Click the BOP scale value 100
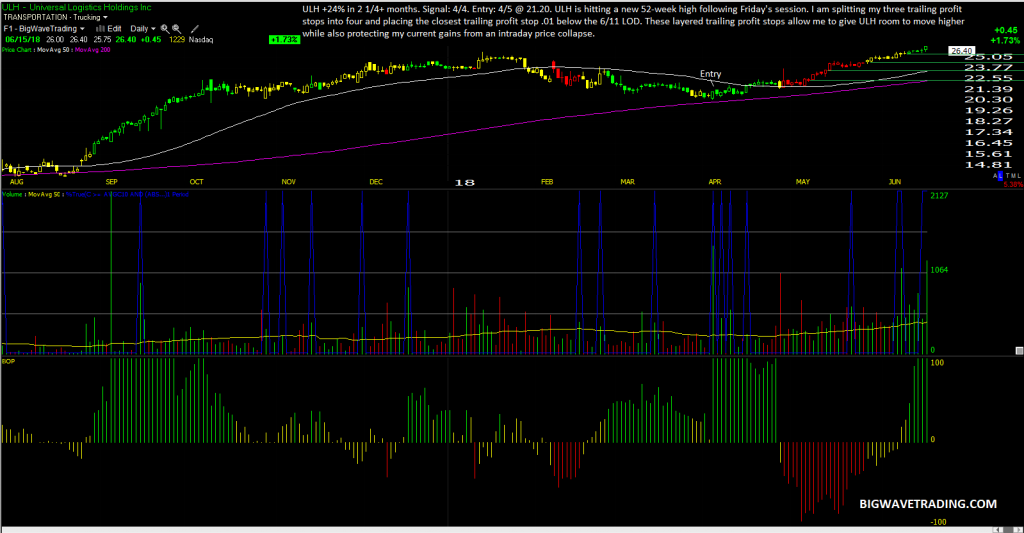Screen dimensions: 1024x533 937,363
